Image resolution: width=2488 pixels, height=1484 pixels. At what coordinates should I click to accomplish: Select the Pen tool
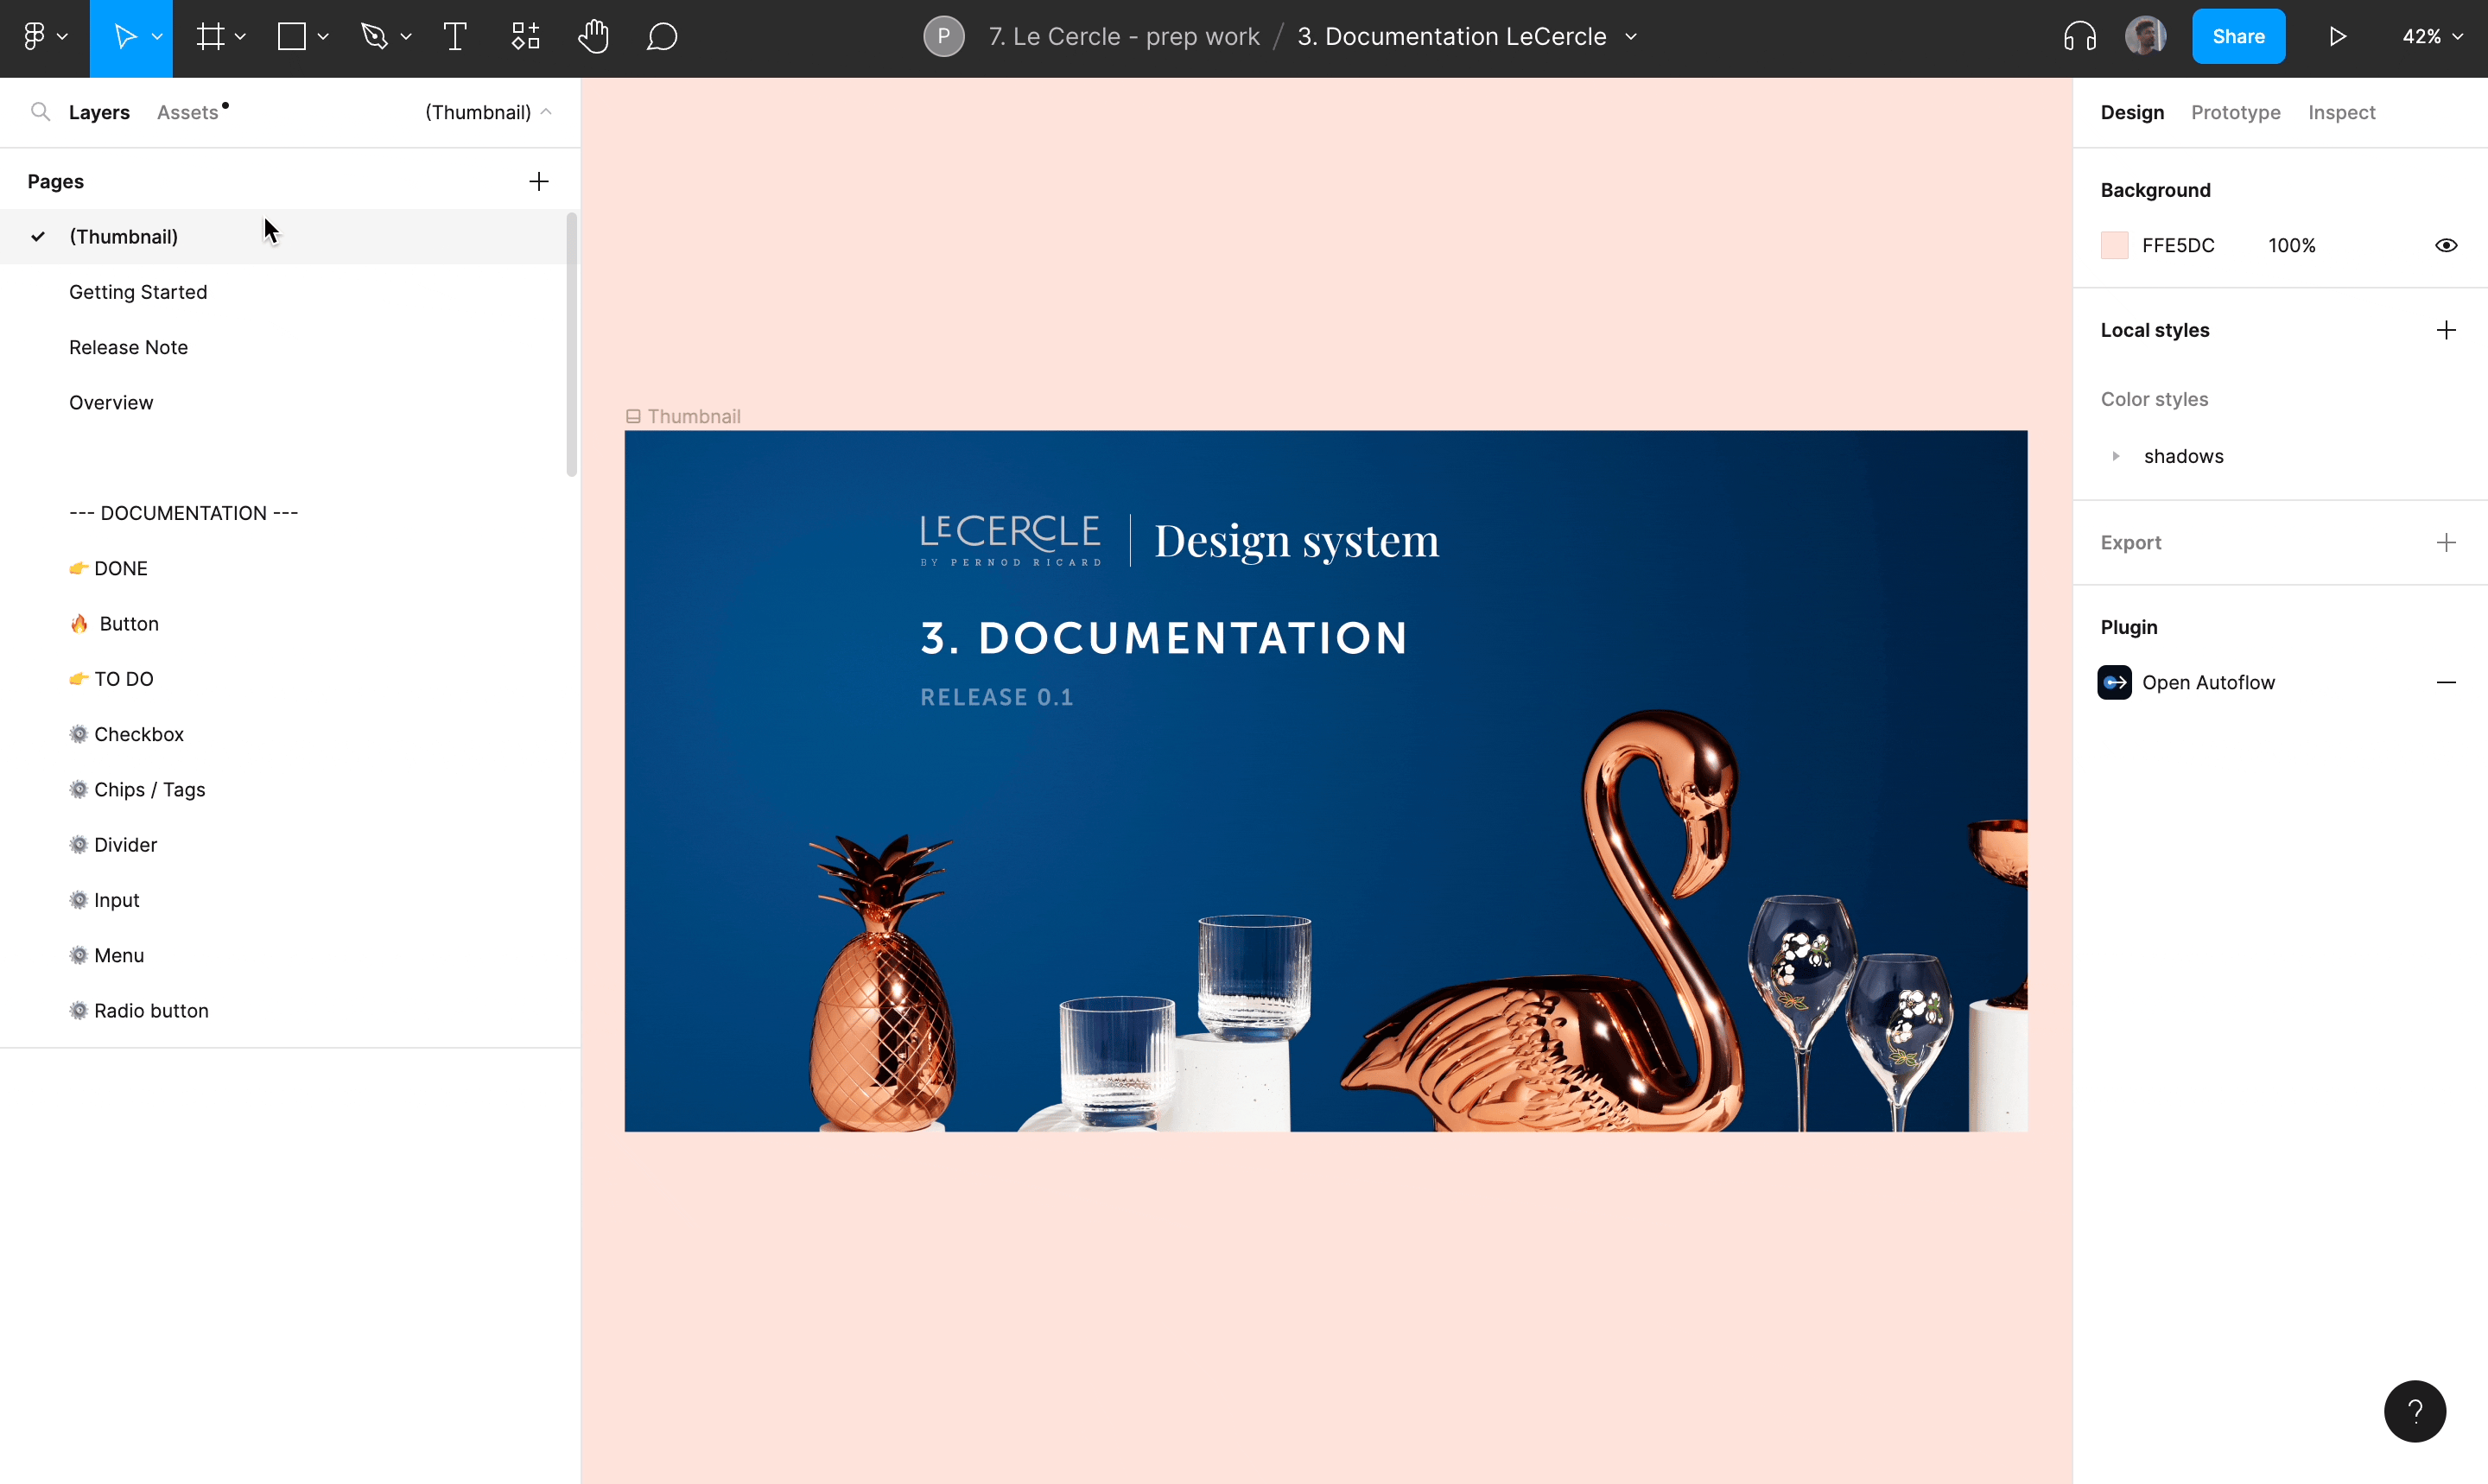pos(374,37)
